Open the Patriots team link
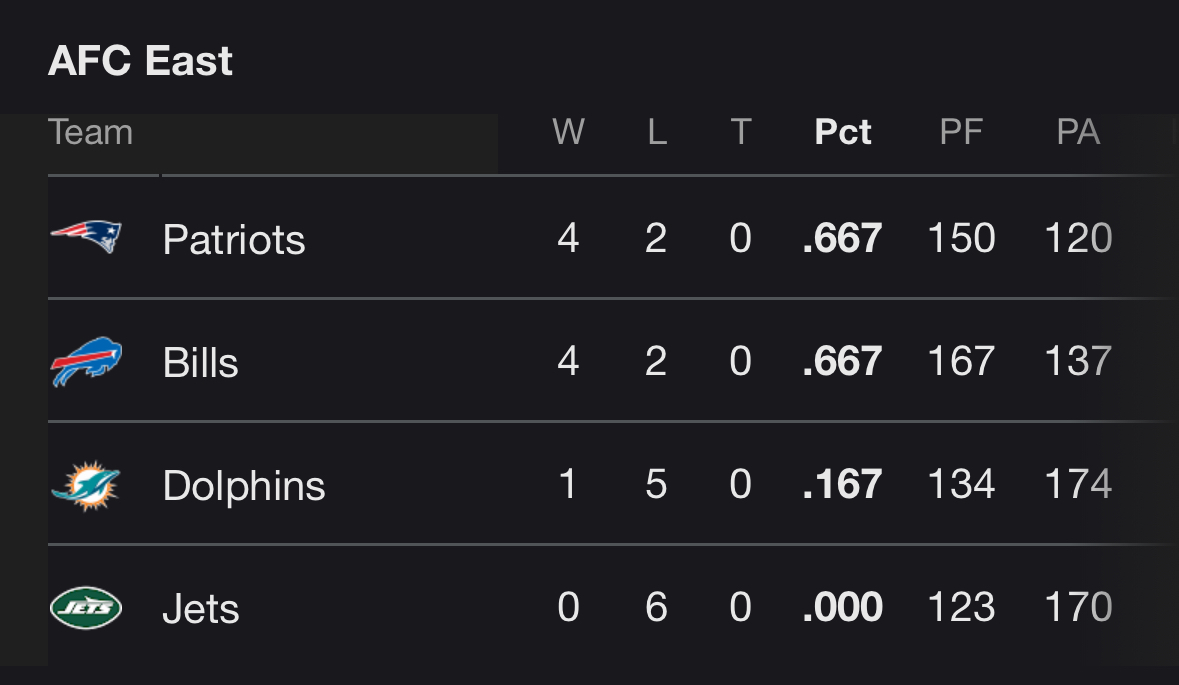The image size is (1179, 685). click(234, 239)
